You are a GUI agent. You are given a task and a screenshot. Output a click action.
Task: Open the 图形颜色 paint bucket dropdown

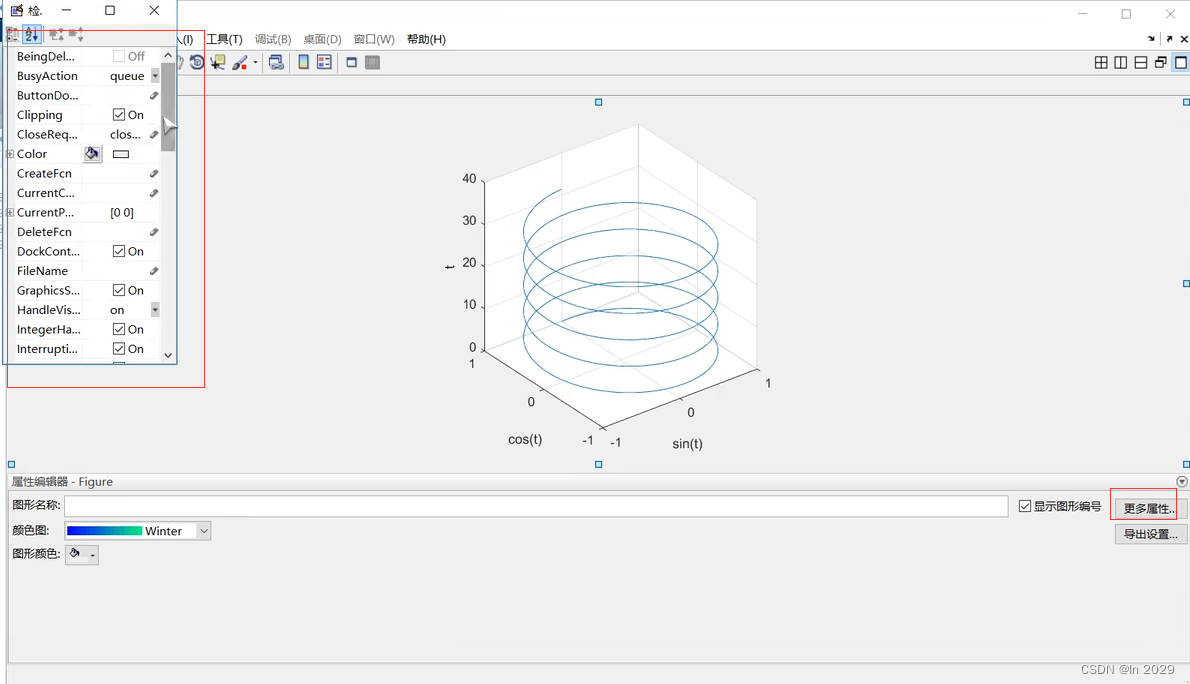[x=82, y=555]
